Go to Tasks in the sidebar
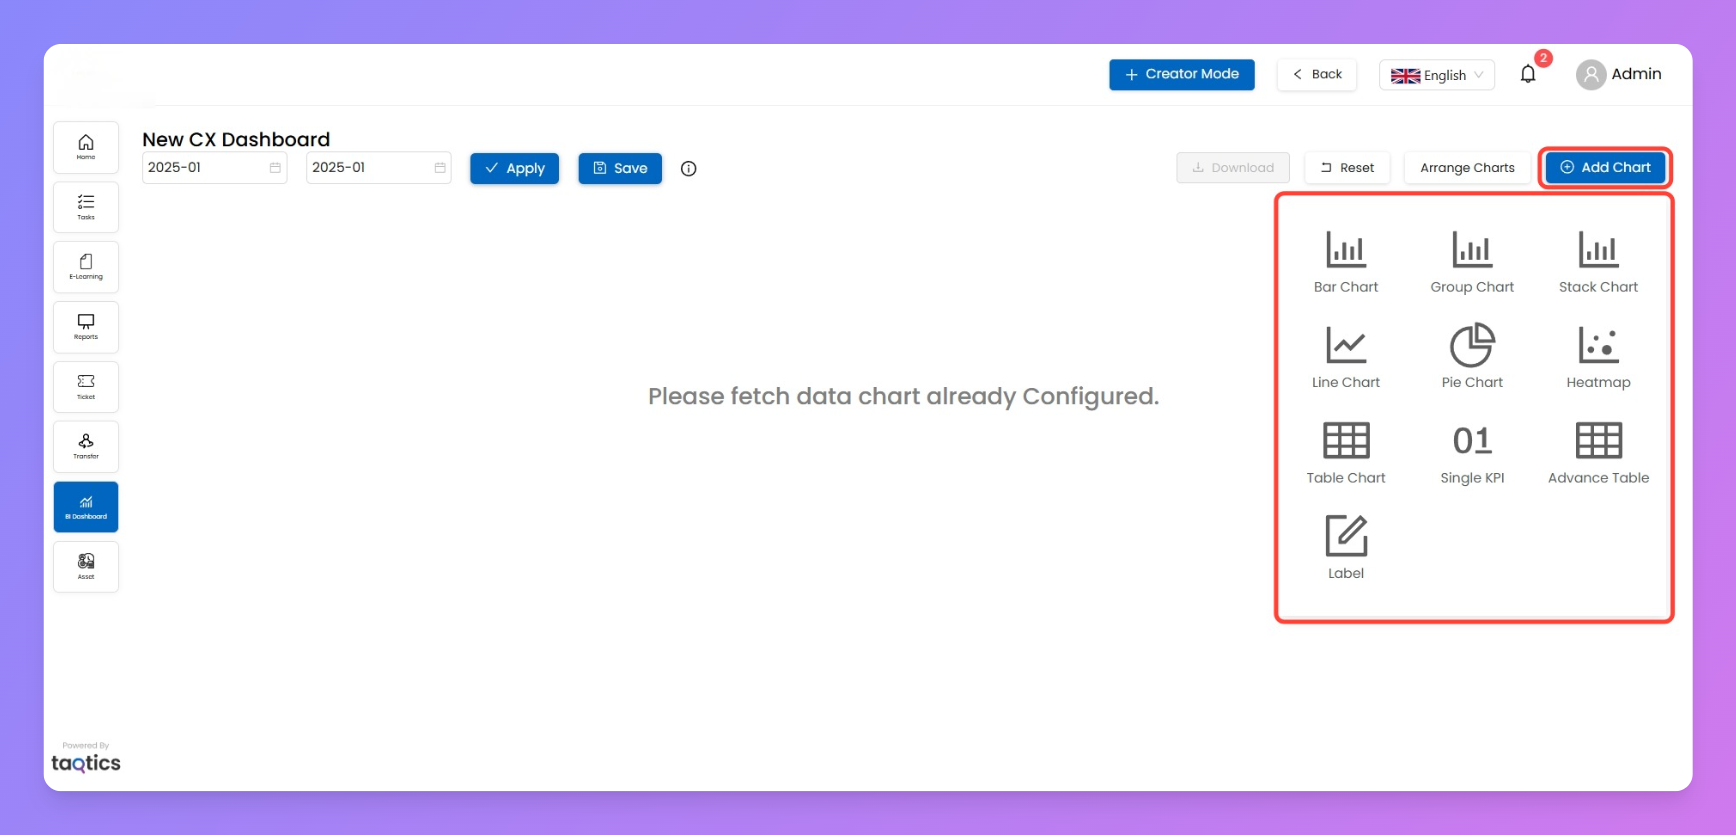Image resolution: width=1736 pixels, height=835 pixels. (x=86, y=207)
